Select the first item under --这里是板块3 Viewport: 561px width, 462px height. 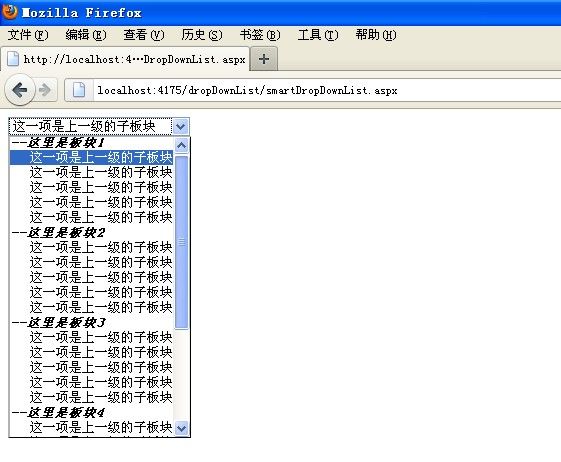click(92, 337)
